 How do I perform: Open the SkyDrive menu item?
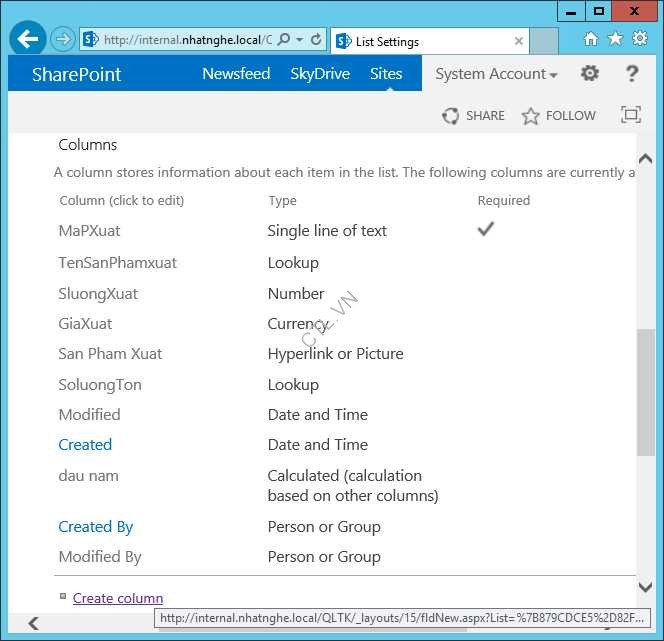(x=320, y=74)
